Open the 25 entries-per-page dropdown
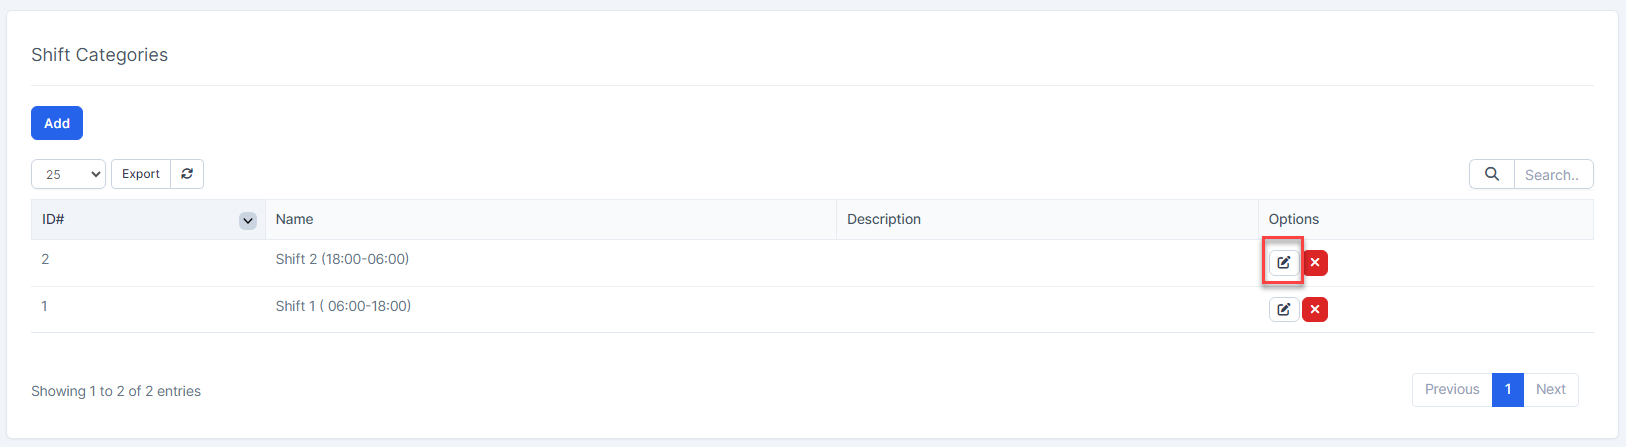Screen dimensions: 1626x447 tap(68, 174)
